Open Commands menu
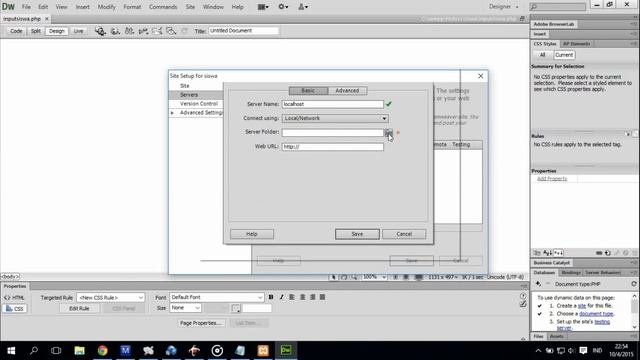The width and height of the screenshot is (640, 360). click(163, 7)
